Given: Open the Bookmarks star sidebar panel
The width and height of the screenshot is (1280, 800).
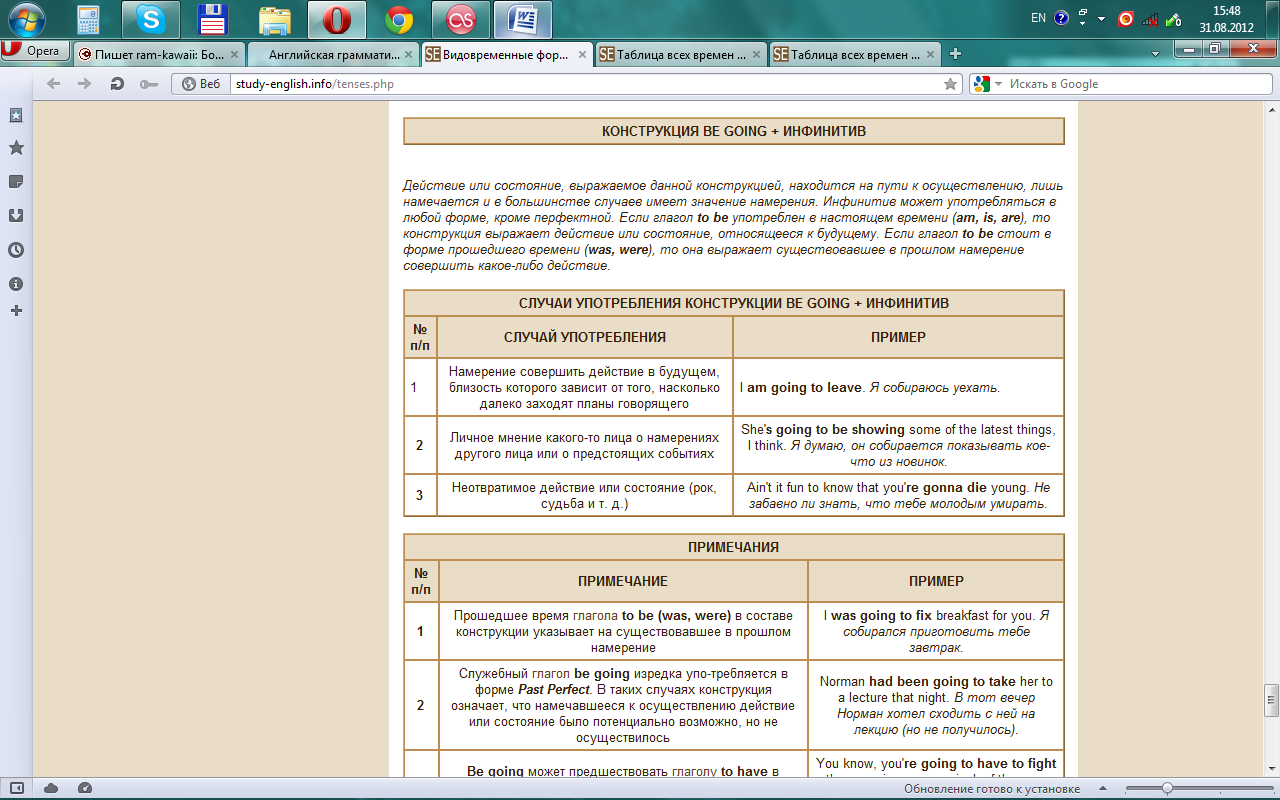Looking at the screenshot, I should pos(16,148).
